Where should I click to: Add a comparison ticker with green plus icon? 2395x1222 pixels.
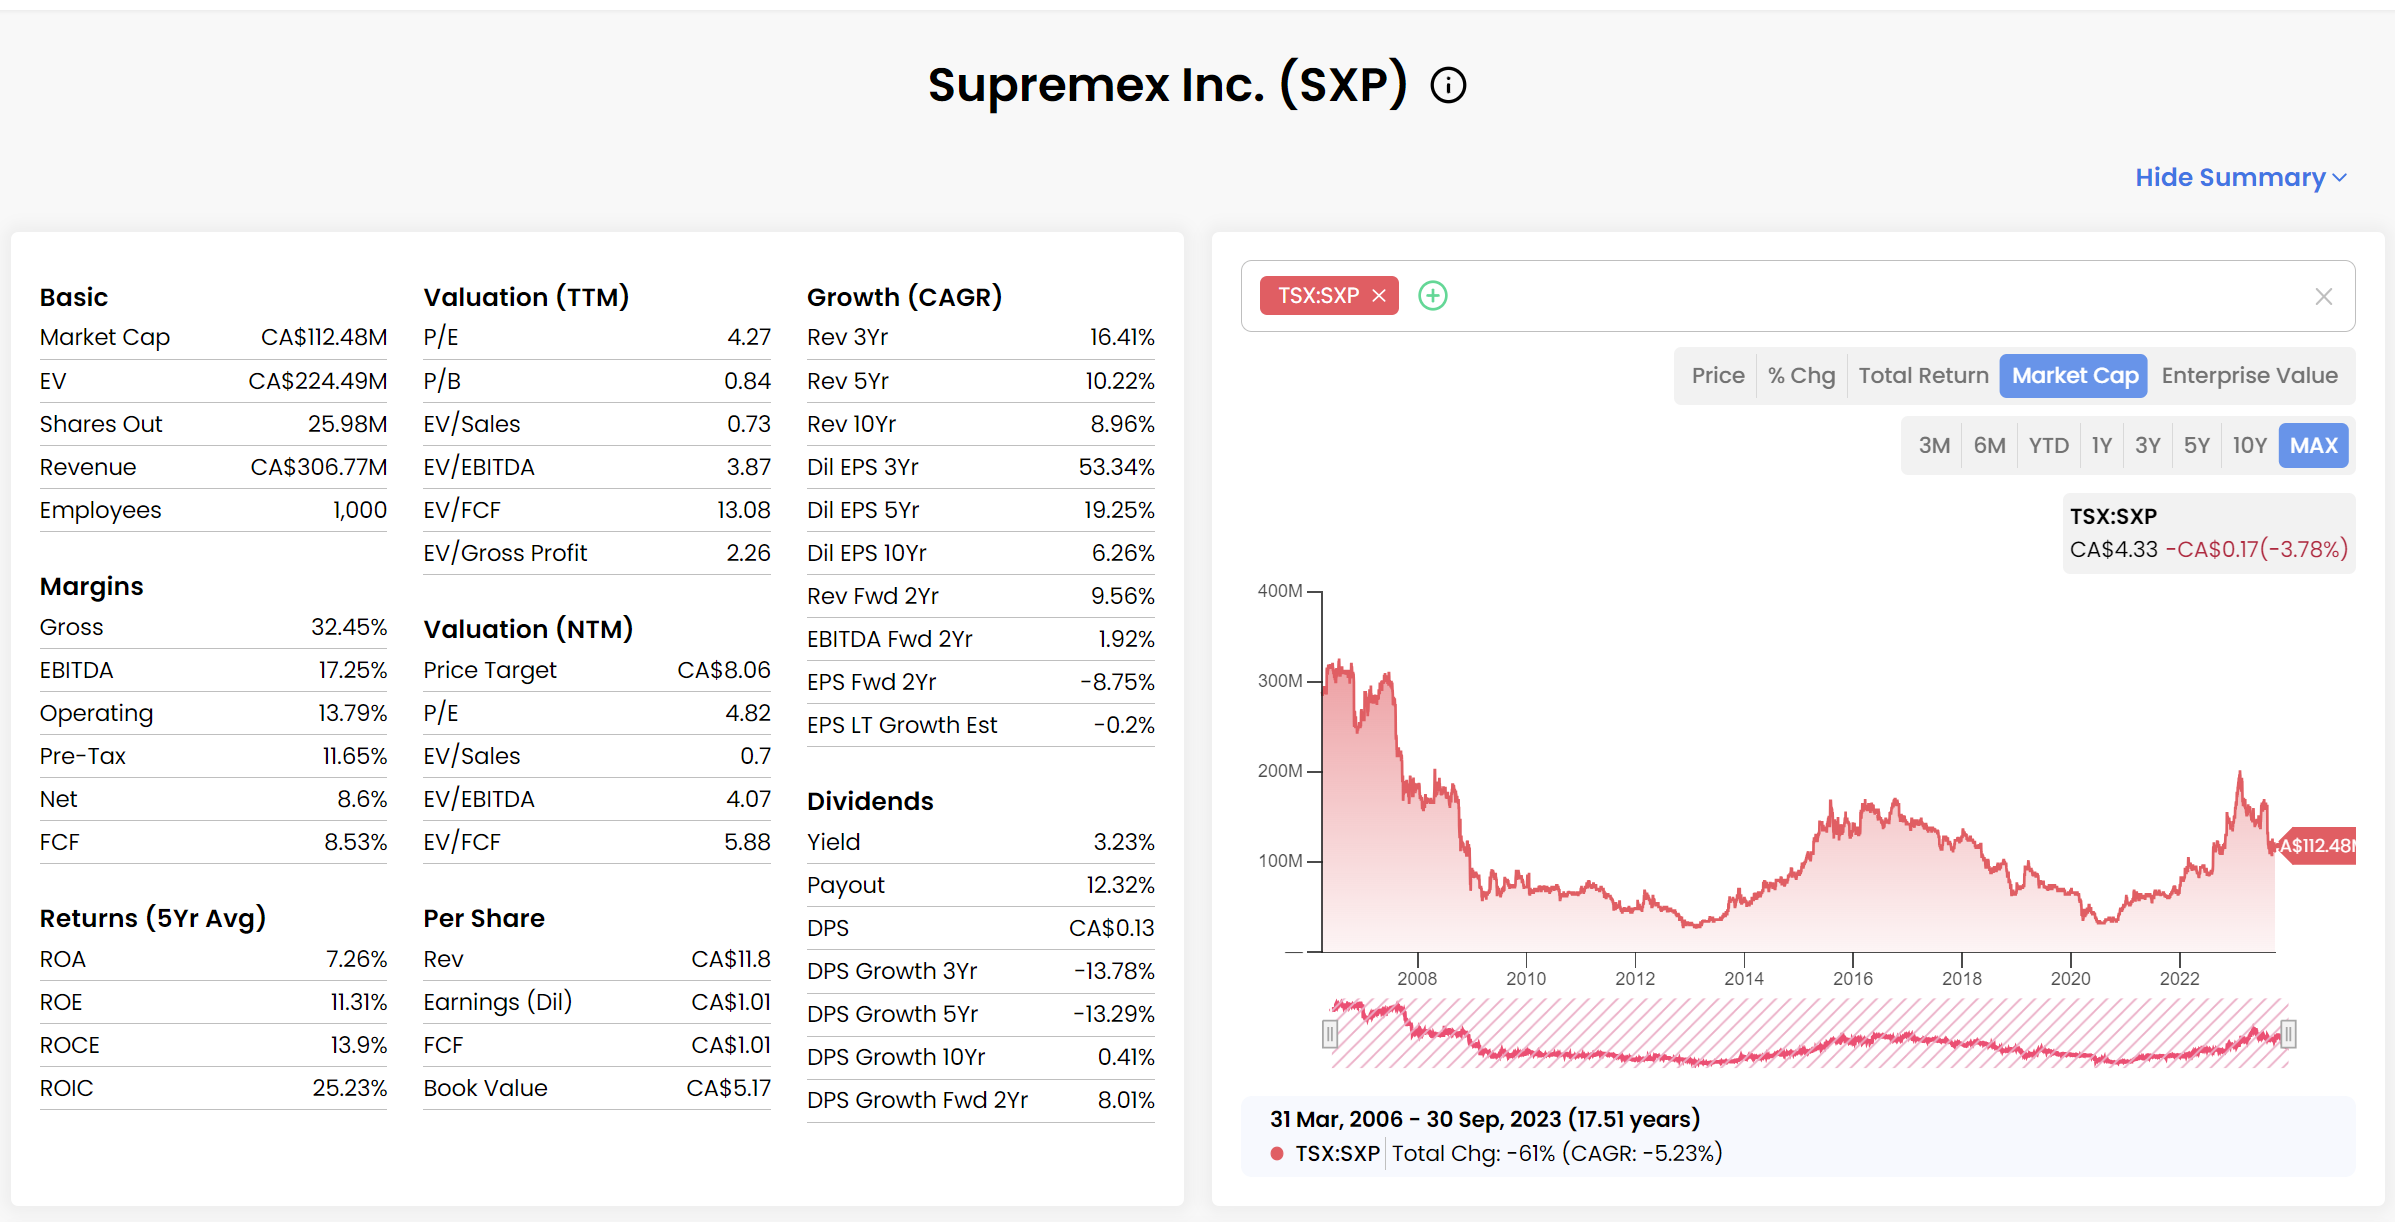pyautogui.click(x=1432, y=296)
